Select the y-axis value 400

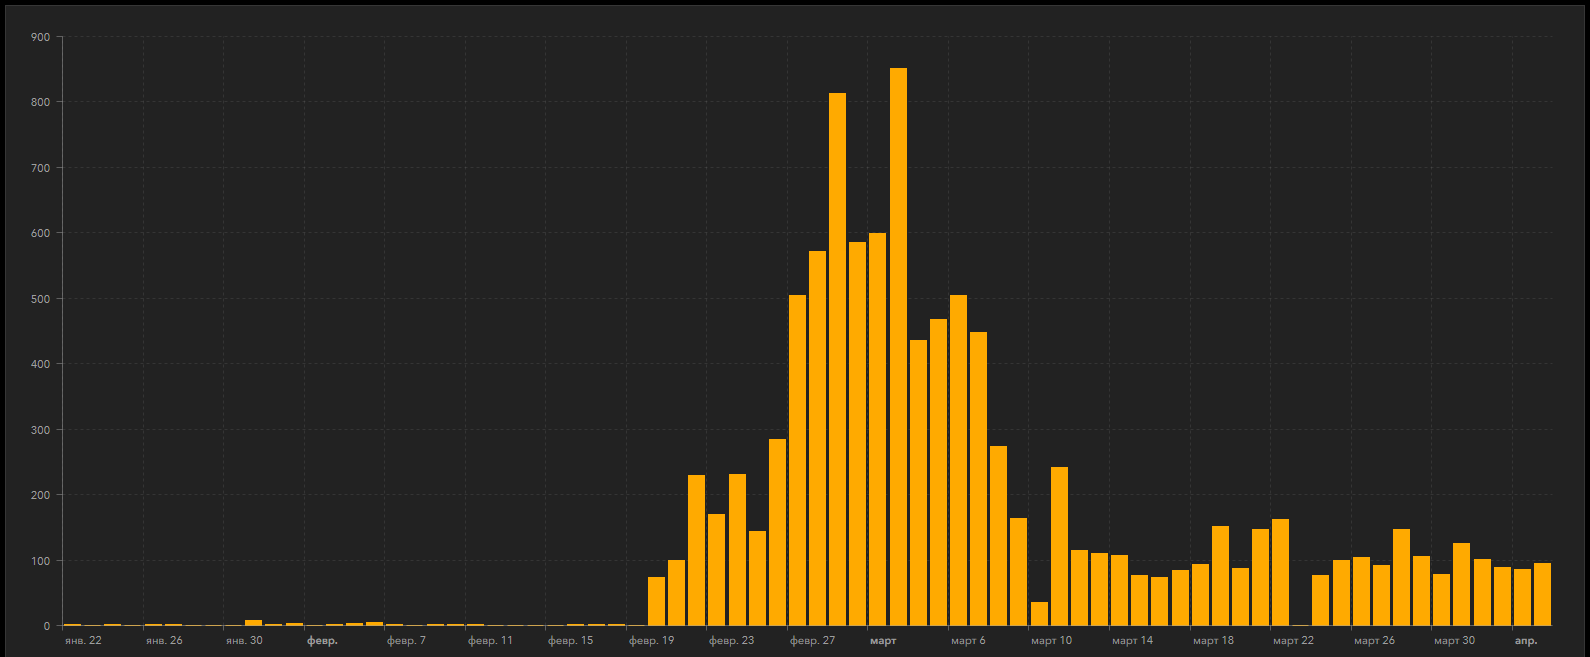click(40, 364)
